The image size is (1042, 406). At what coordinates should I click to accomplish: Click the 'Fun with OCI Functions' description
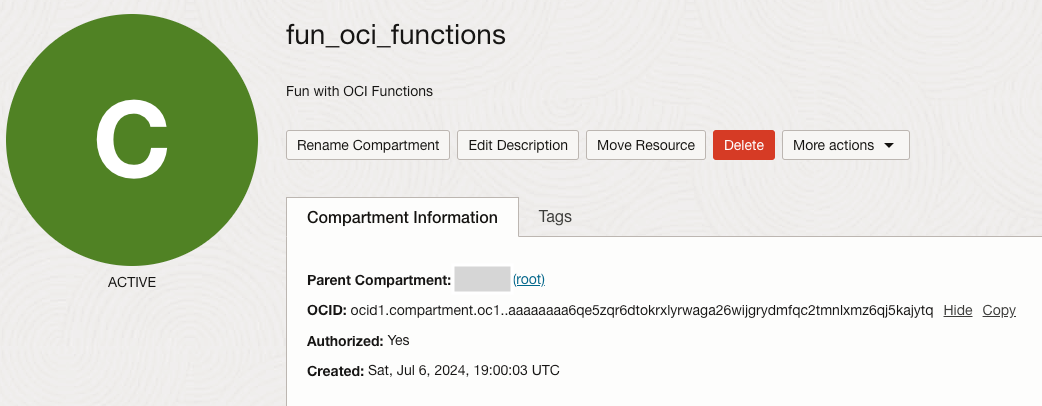coord(360,91)
